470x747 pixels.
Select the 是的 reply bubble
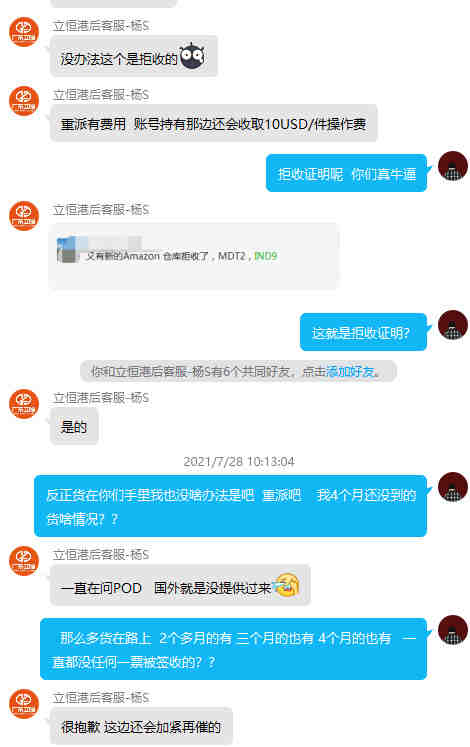coord(74,426)
